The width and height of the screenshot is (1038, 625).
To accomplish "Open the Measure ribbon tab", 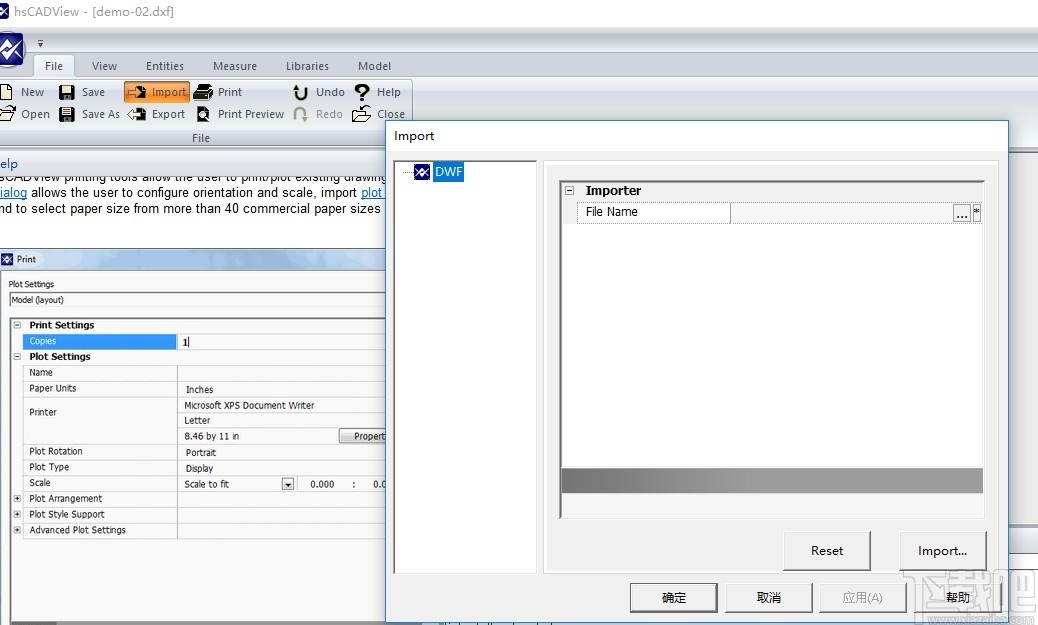I will [x=235, y=66].
